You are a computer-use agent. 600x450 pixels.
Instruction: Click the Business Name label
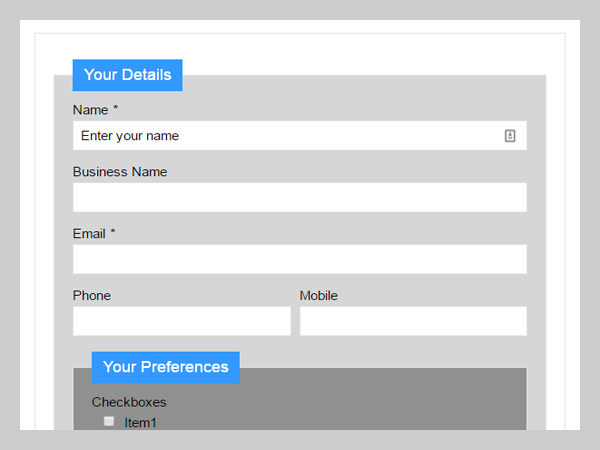[x=120, y=172]
